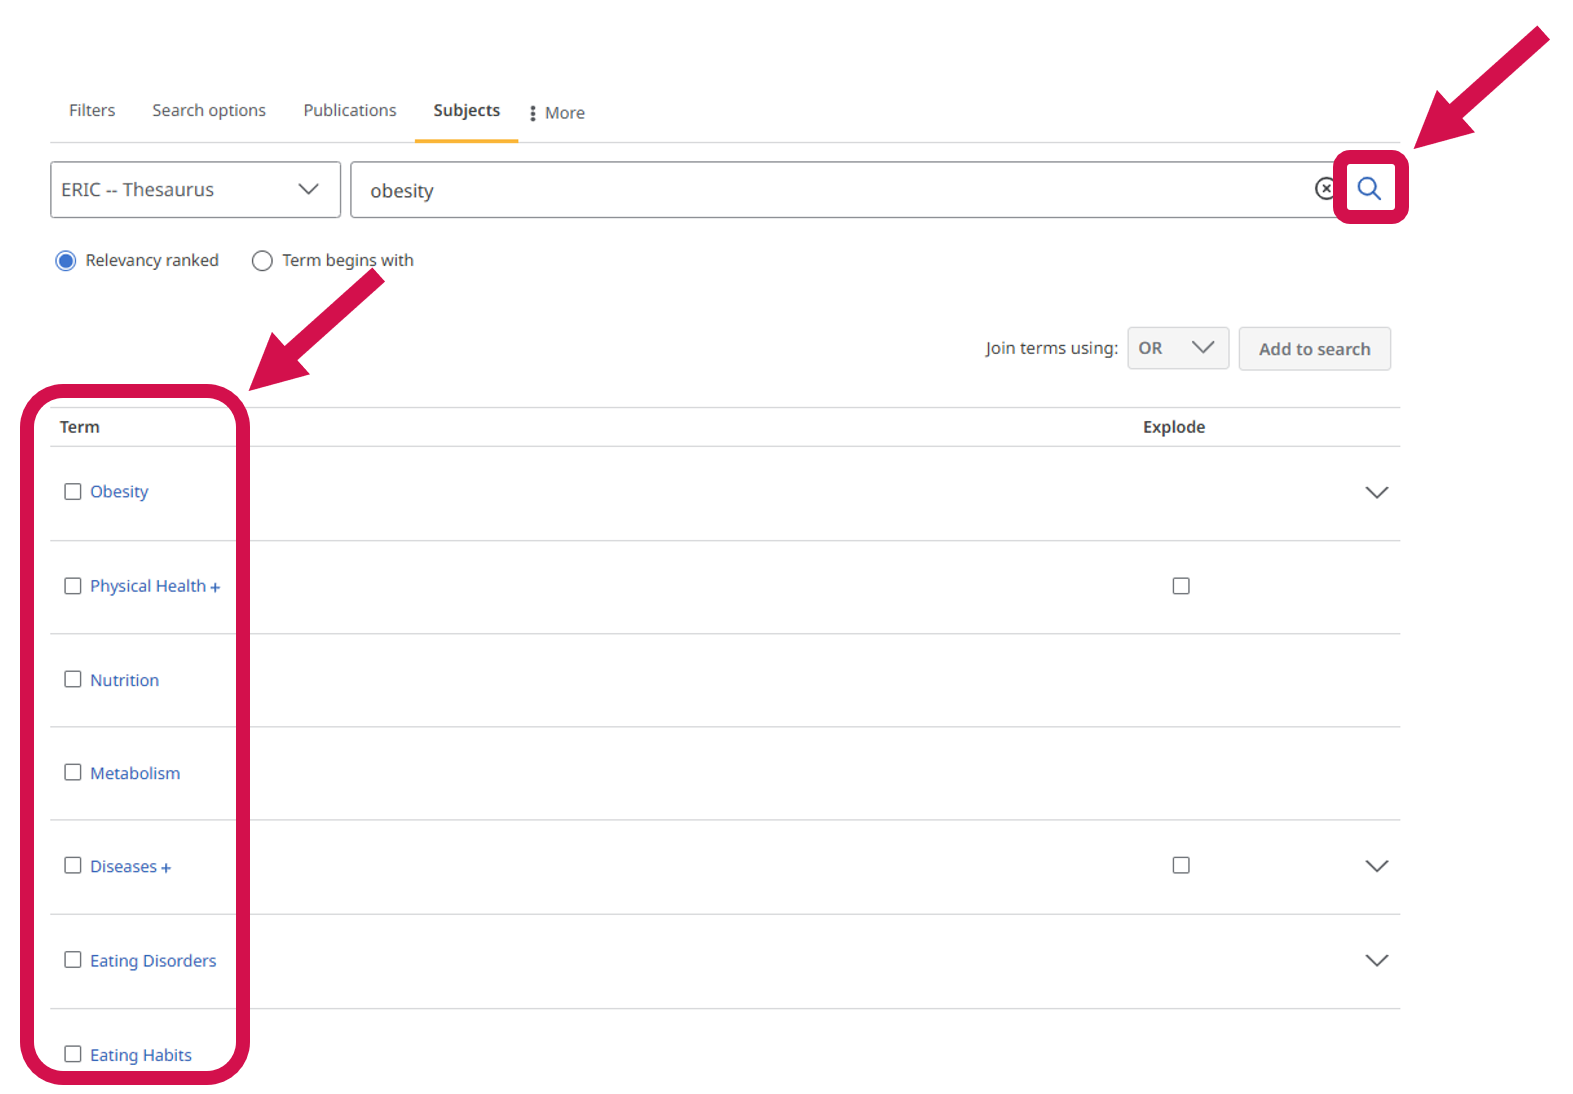Click the magnifying glass search icon
This screenshot has width=1573, height=1094.
[x=1369, y=188]
